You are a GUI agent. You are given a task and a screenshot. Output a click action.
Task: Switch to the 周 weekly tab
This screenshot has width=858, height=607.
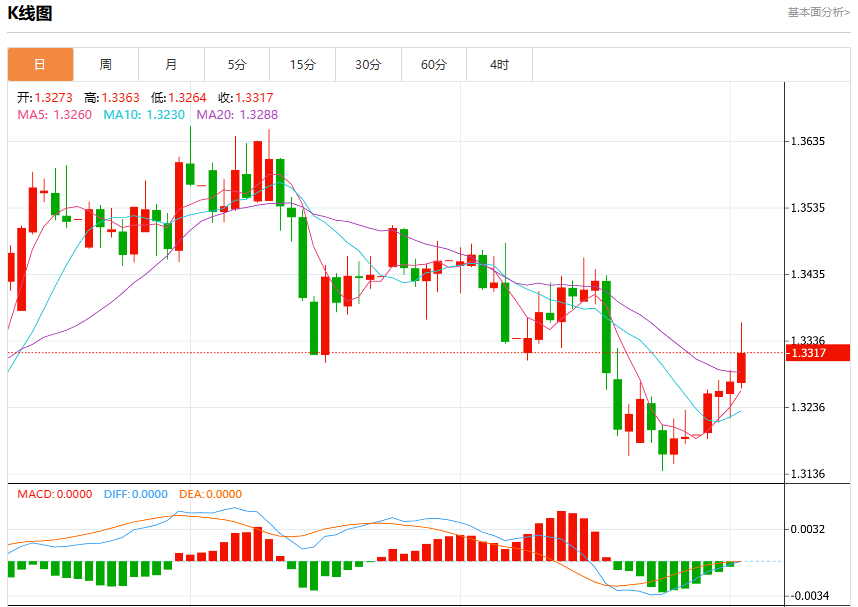(106, 65)
